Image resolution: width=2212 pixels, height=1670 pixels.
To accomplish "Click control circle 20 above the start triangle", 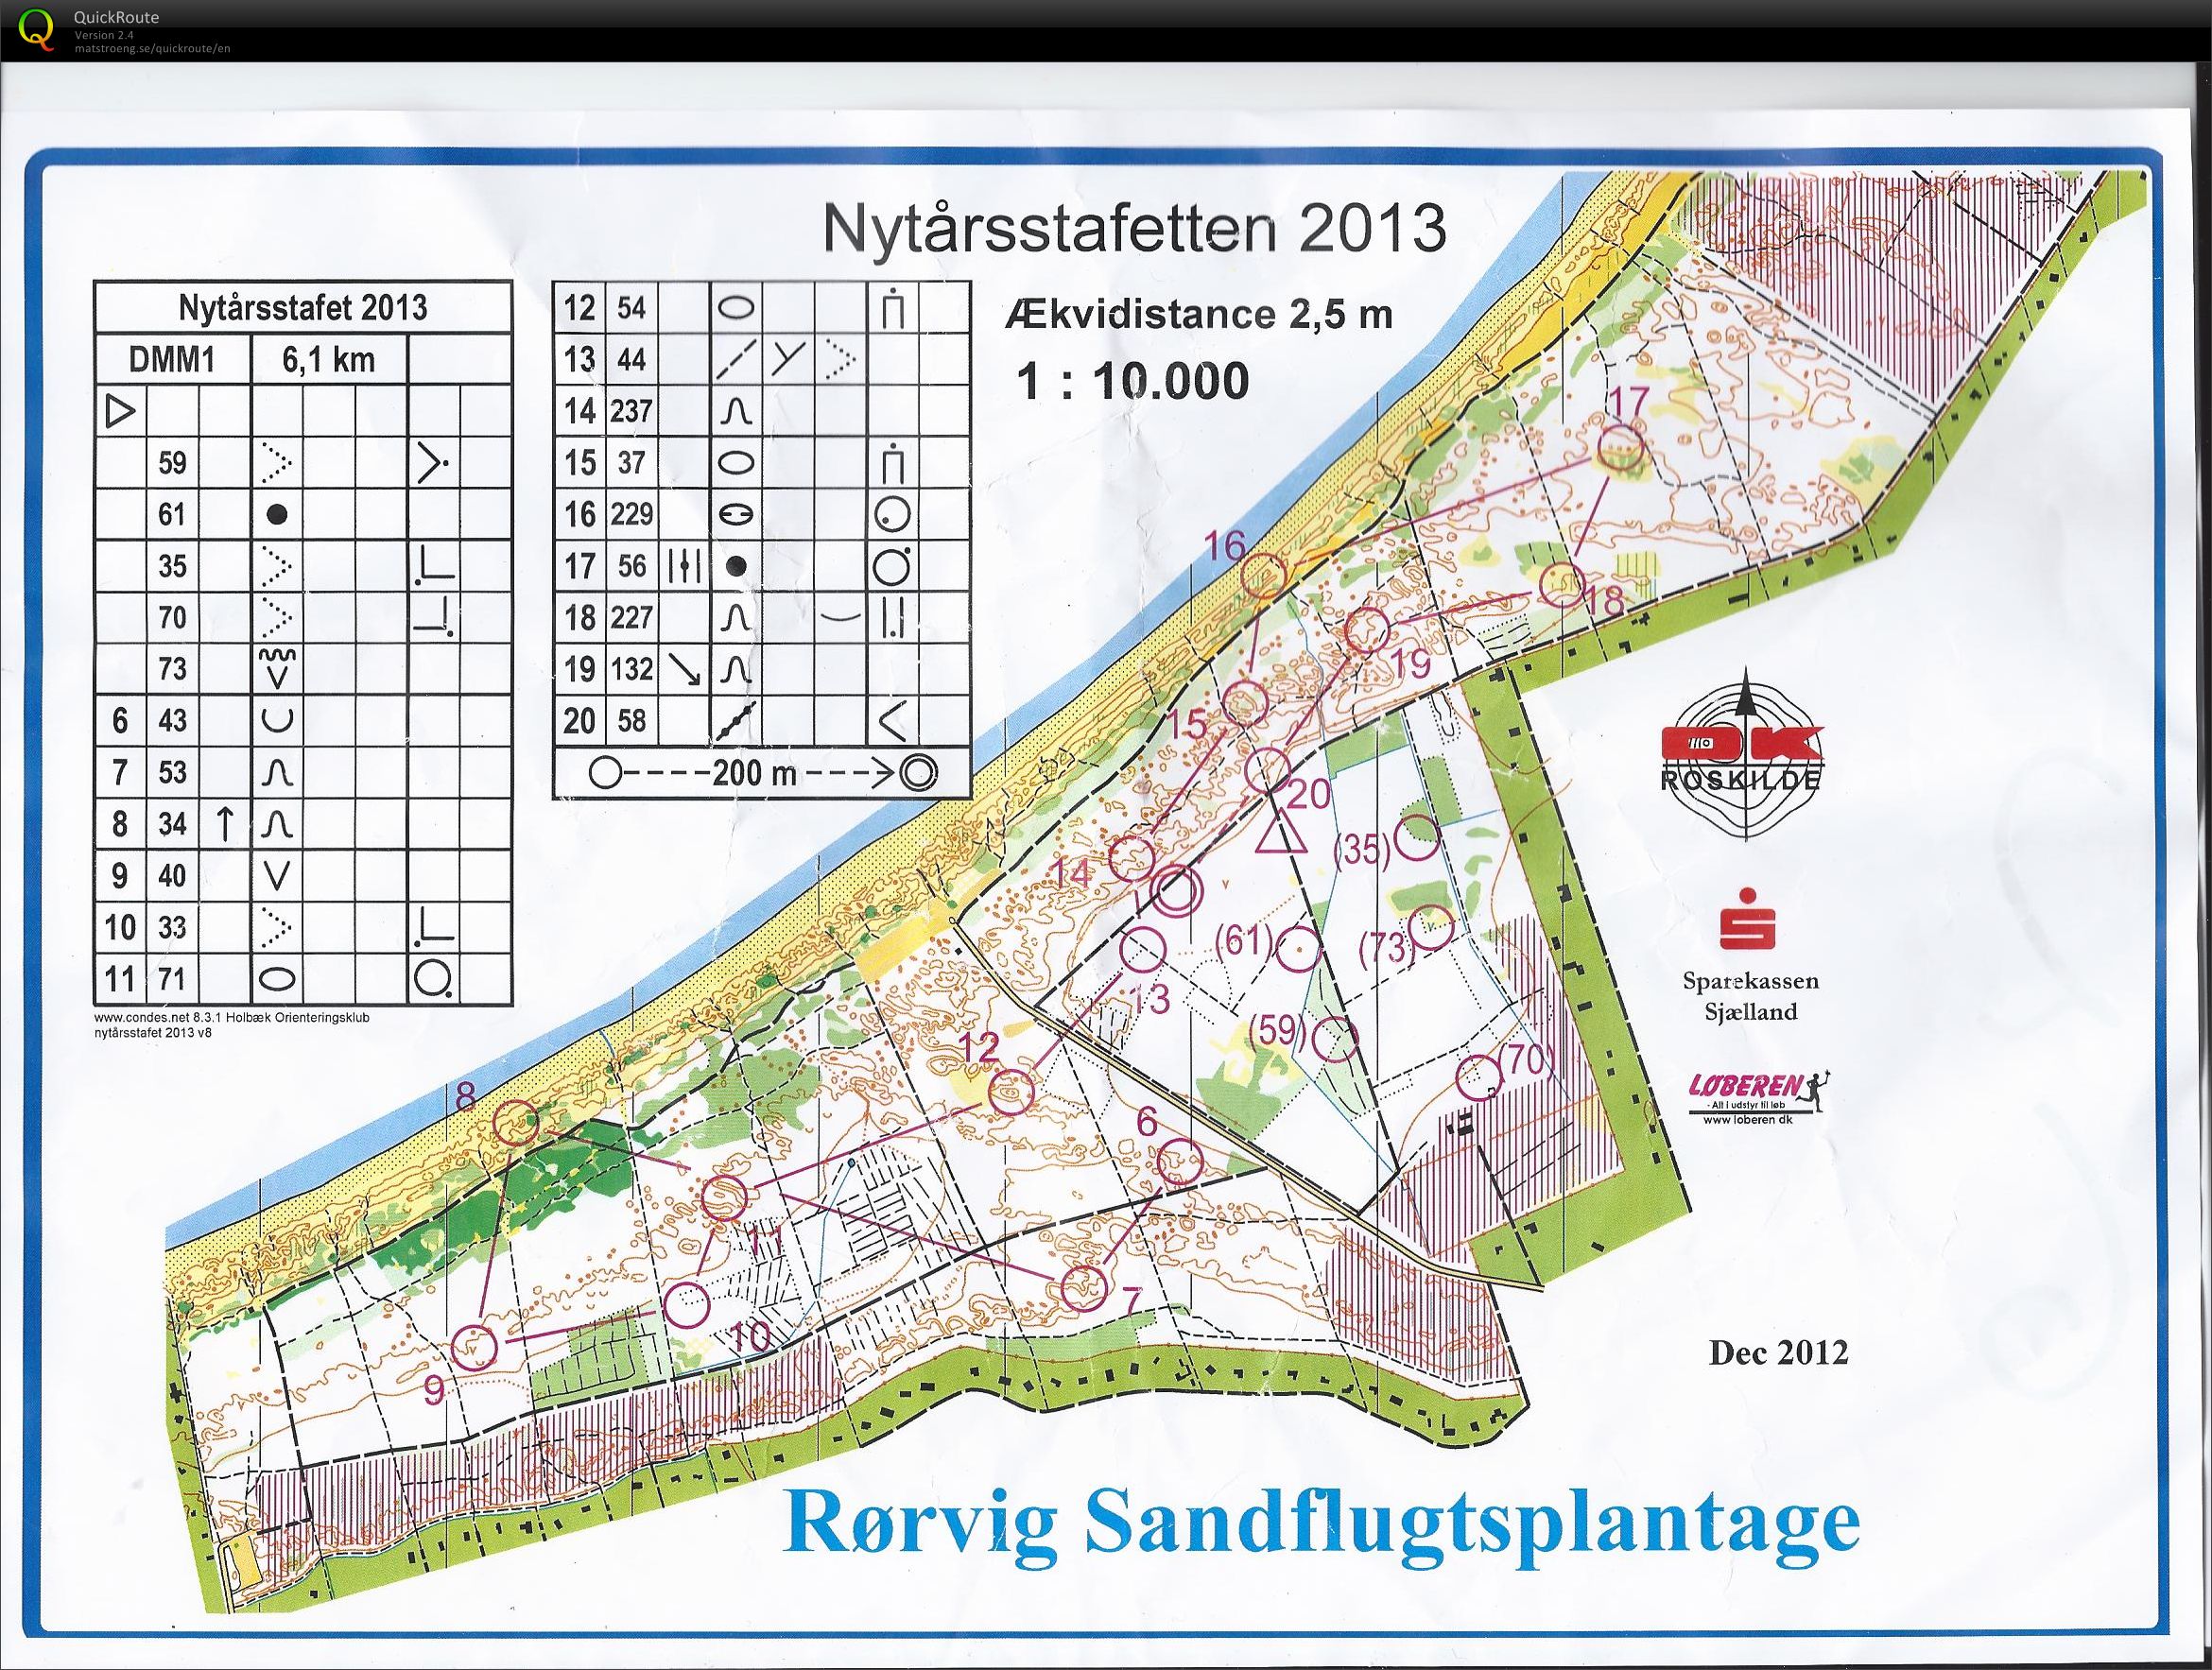I will point(1270,769).
